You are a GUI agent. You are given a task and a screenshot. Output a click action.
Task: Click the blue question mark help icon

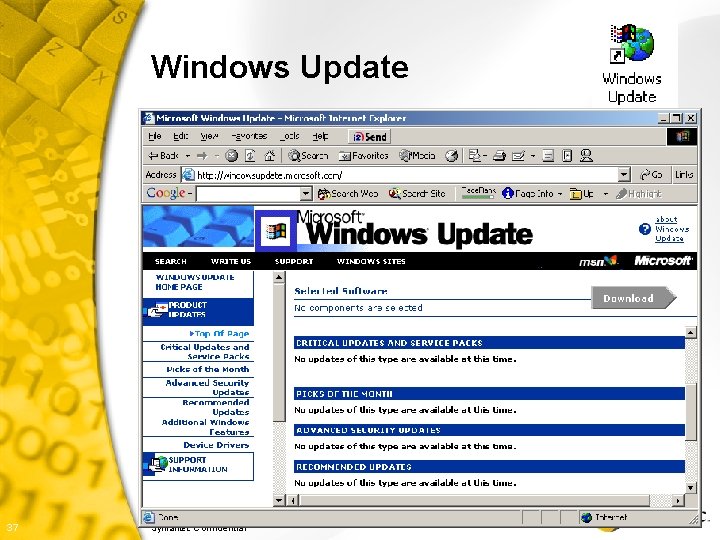point(645,229)
